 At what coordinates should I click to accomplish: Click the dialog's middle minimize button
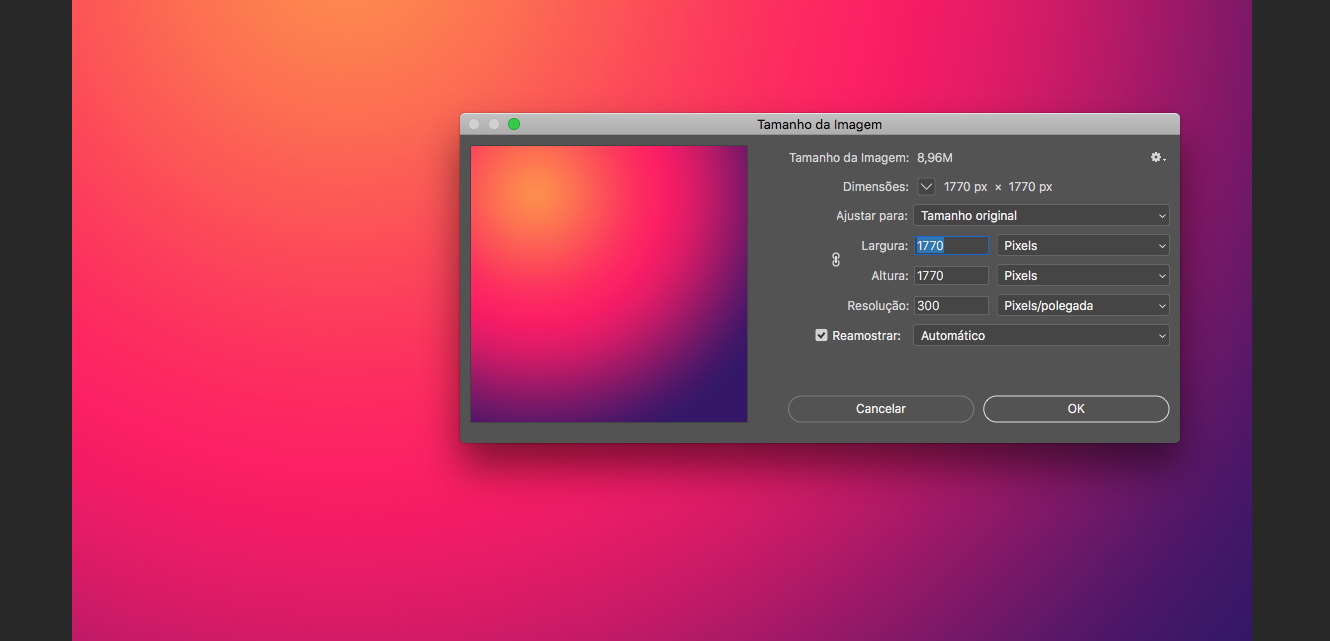tap(494, 124)
